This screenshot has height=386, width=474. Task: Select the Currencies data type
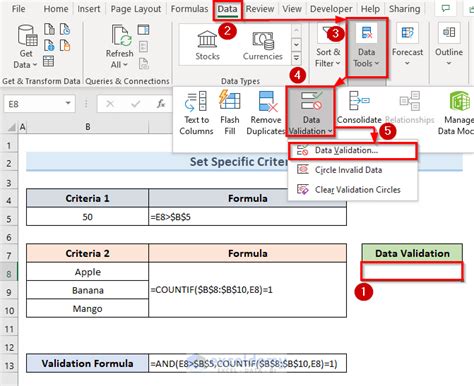pos(262,46)
